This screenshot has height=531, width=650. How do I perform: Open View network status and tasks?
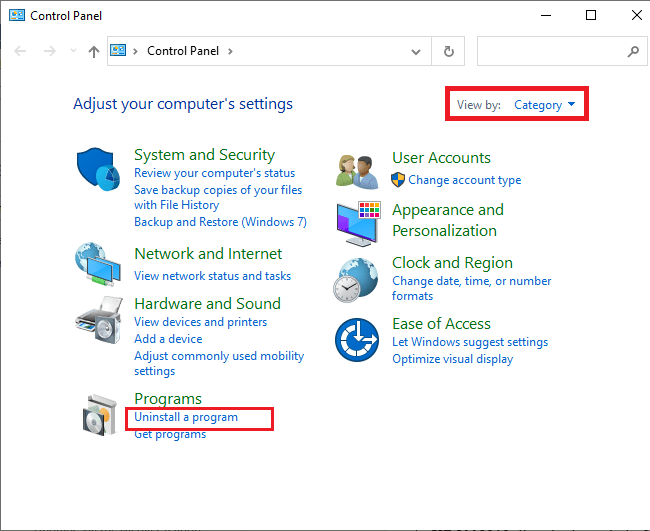(213, 276)
